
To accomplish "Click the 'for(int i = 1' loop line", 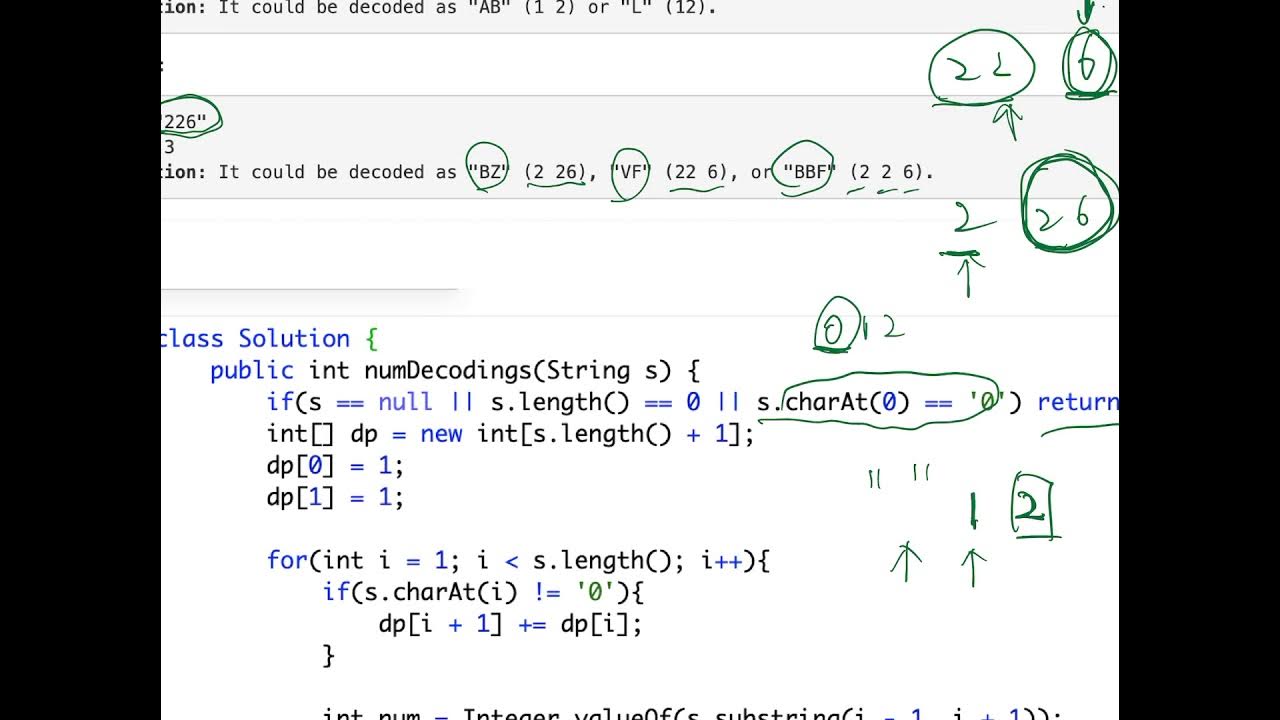I will coord(518,561).
